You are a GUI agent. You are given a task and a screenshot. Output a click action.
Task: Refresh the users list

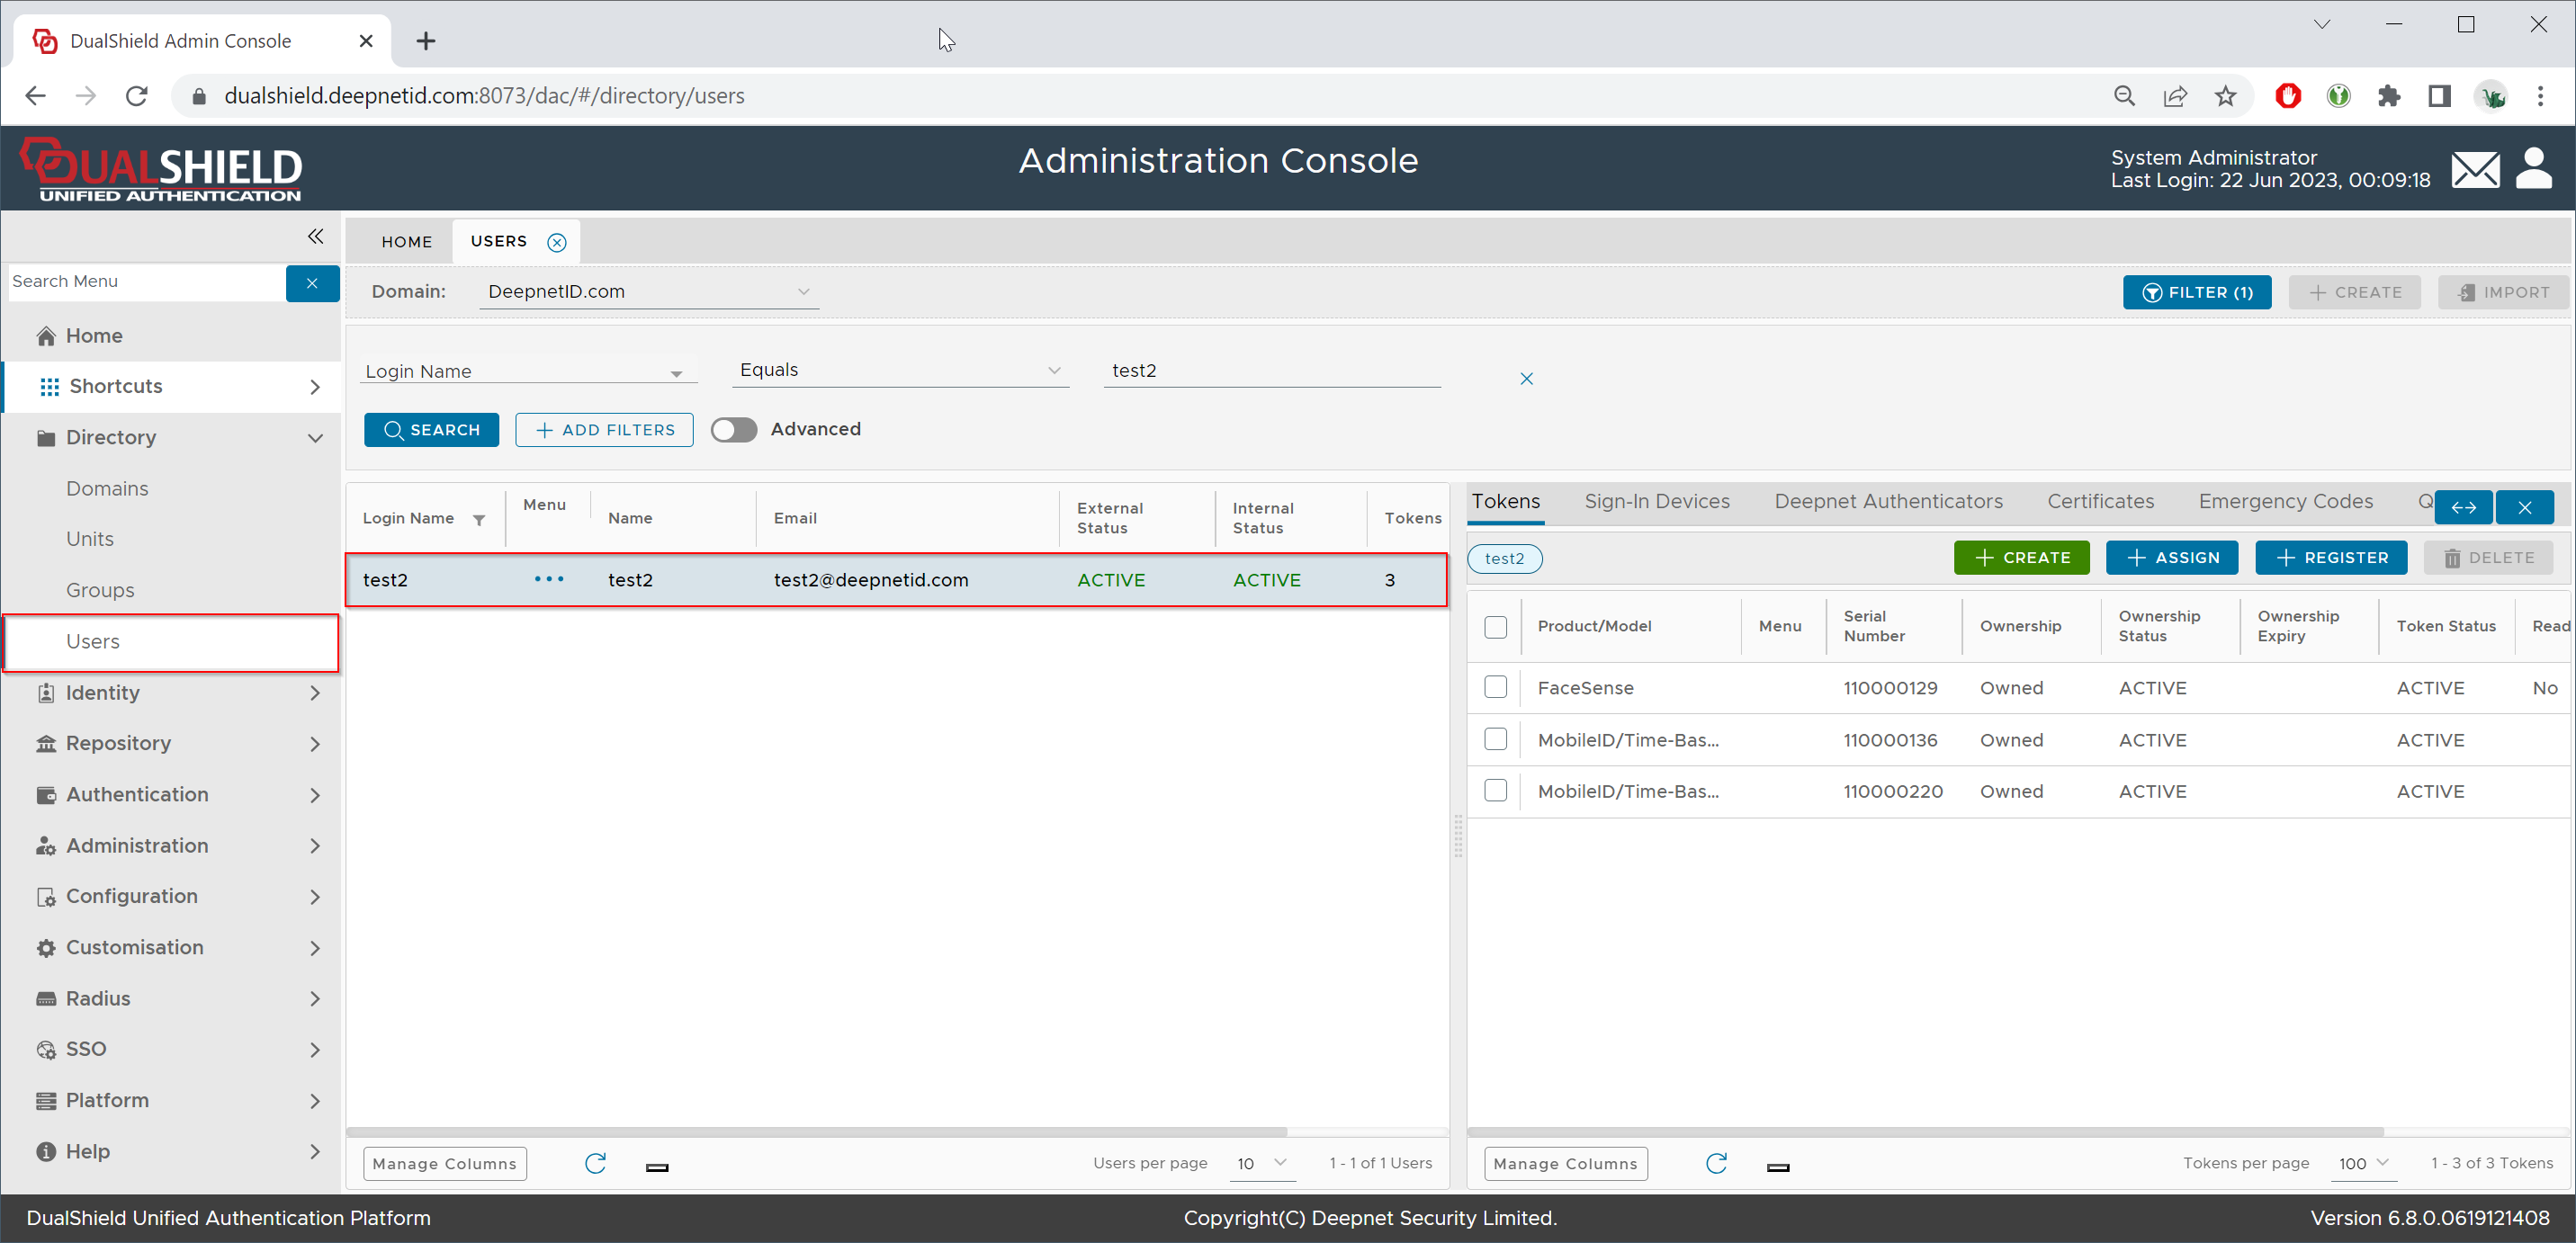(x=595, y=1163)
